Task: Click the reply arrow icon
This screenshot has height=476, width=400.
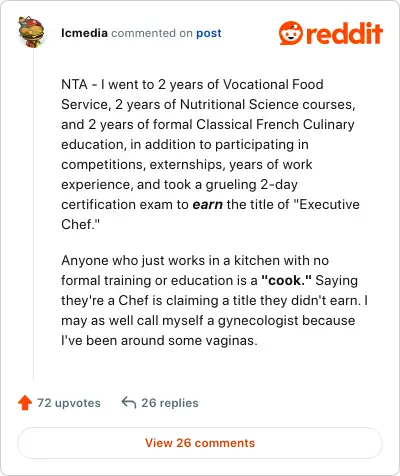Action: pyautogui.click(x=129, y=402)
